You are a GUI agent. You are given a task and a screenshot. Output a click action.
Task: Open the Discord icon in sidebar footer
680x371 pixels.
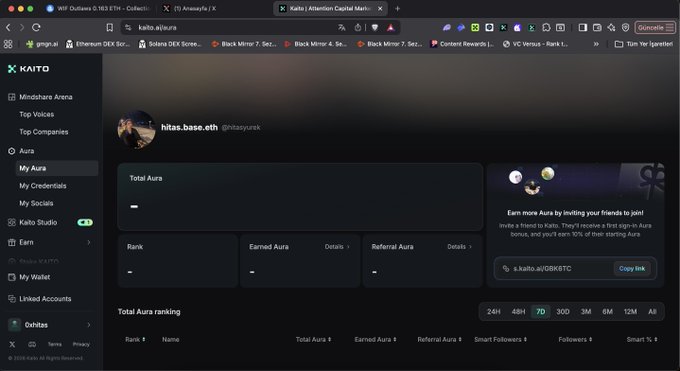pos(32,344)
